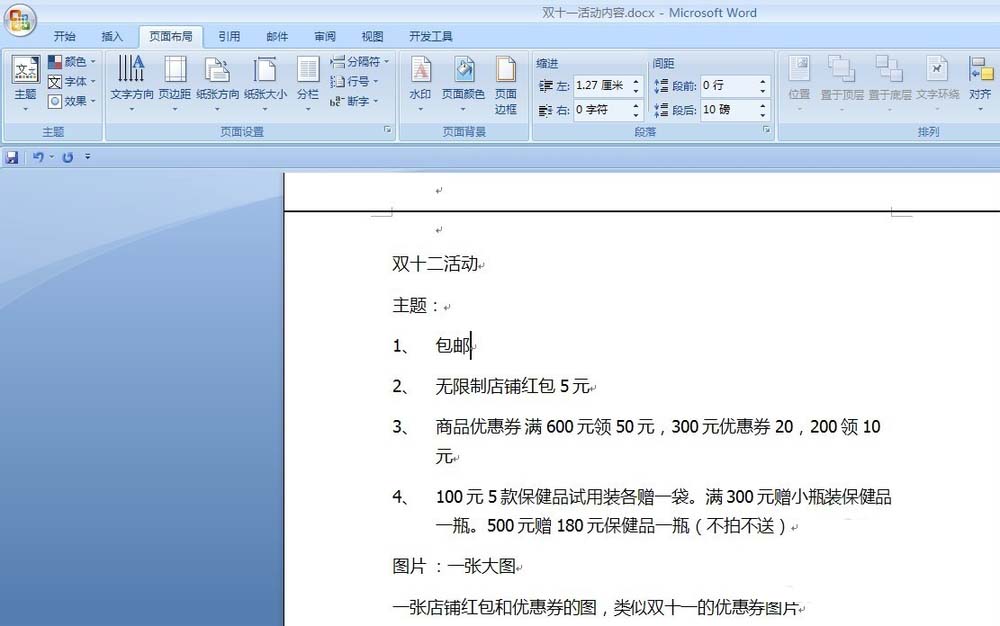Click the 页面边框 page borders icon
This screenshot has width=1000, height=626.
506,70
